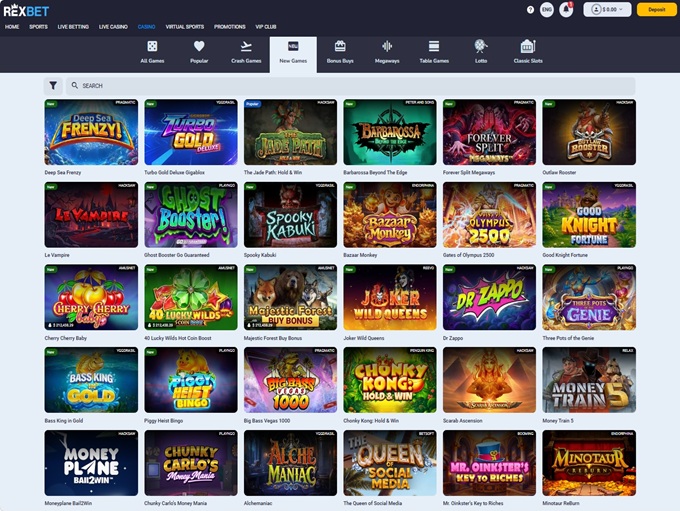680x511 pixels.
Task: Open the Turbo Gold Deluxe Gigablox thumbnail
Action: click(191, 132)
